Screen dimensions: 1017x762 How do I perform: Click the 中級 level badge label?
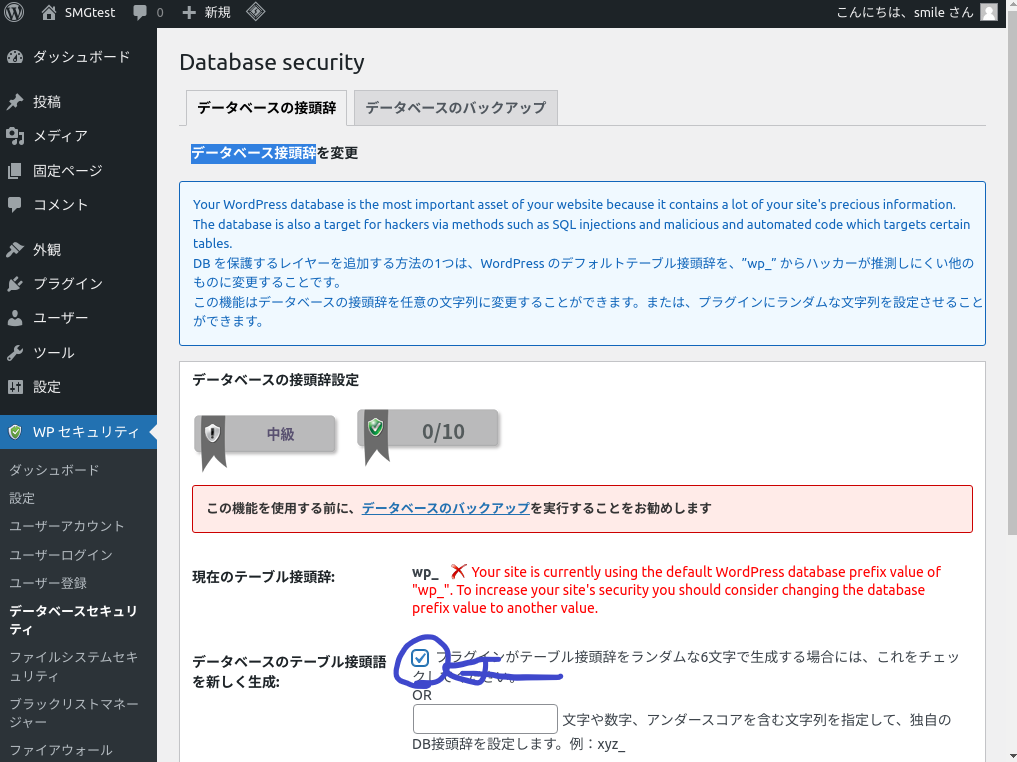(x=281, y=434)
